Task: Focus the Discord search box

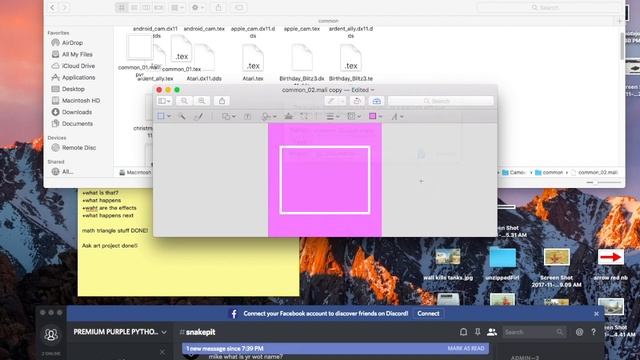Action: [534, 332]
